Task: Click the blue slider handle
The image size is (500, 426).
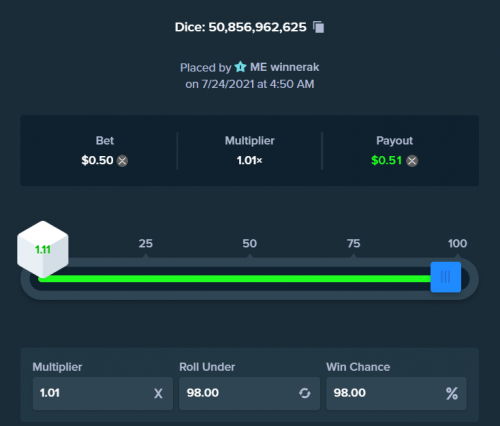Action: [446, 277]
